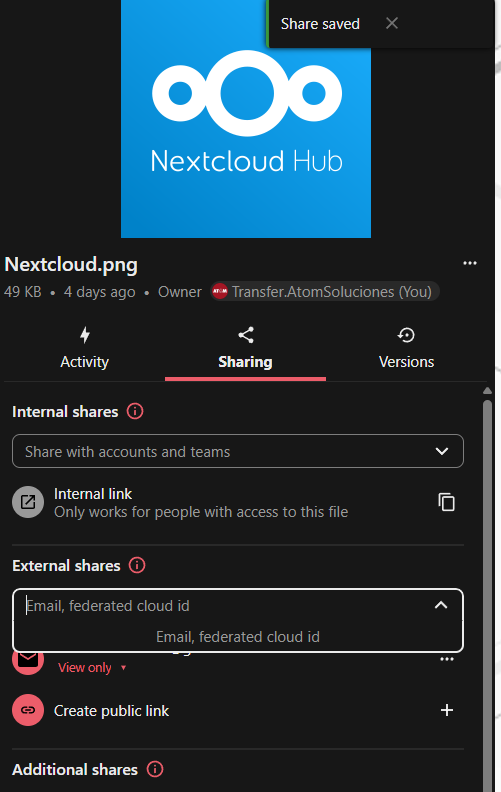Switch to the Versions tab
Viewport: 501px width, 792px height.
click(x=406, y=349)
